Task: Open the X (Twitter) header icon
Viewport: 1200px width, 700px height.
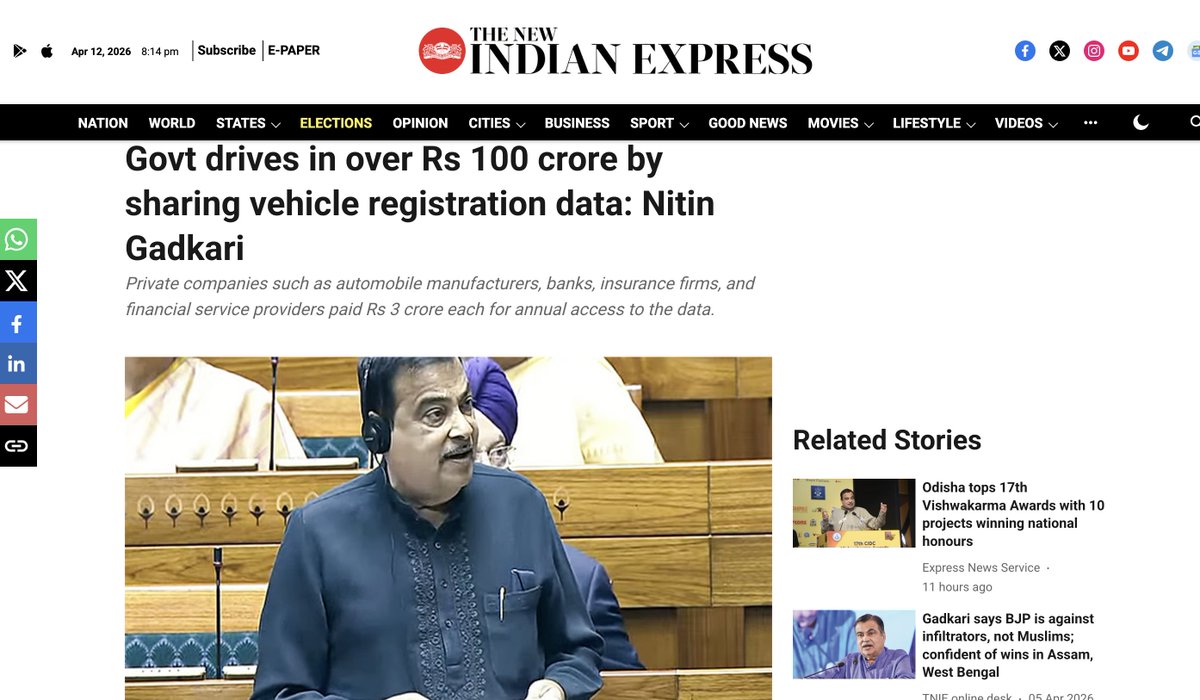Action: point(1060,51)
